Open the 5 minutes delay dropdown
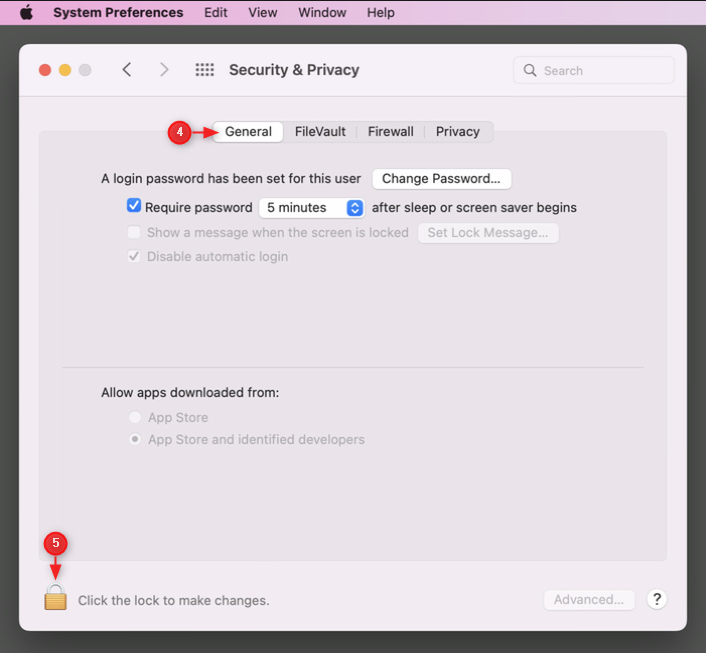Screen dimensions: 706x653 click(312, 208)
